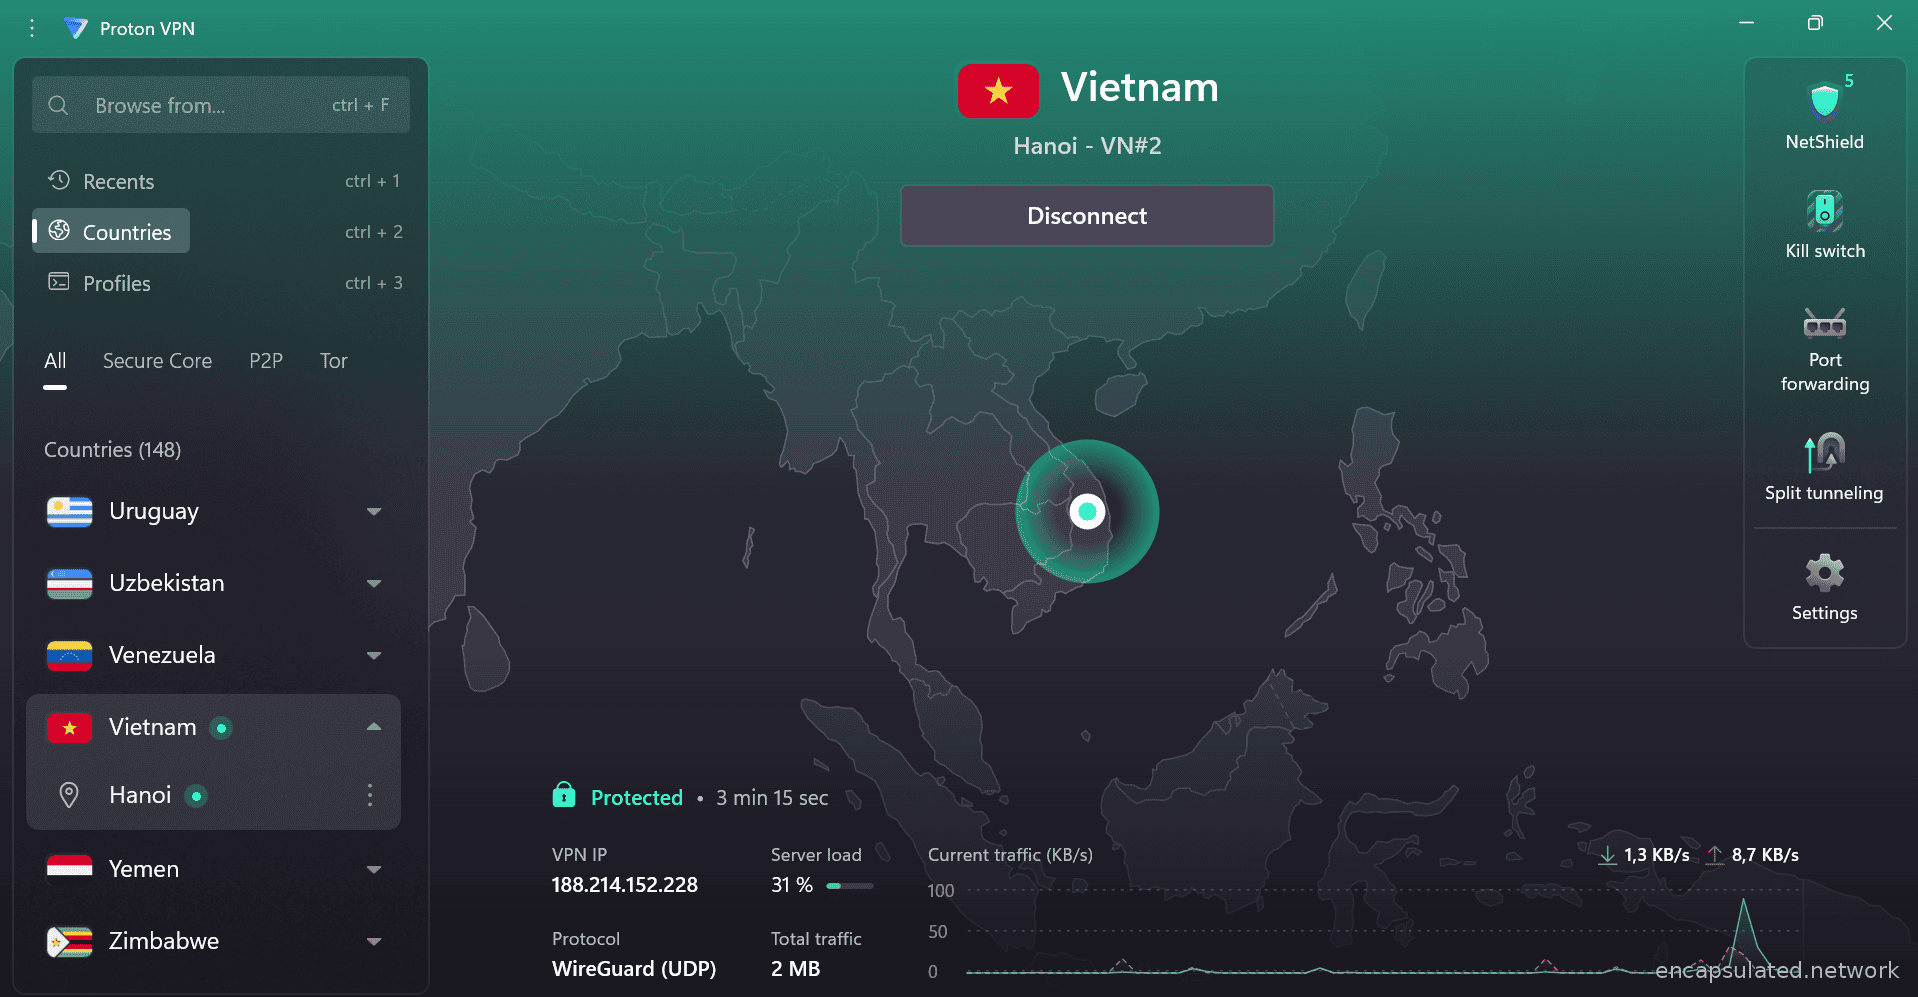This screenshot has width=1918, height=997.
Task: Expand the Uzbekistan server list
Action: [374, 584]
